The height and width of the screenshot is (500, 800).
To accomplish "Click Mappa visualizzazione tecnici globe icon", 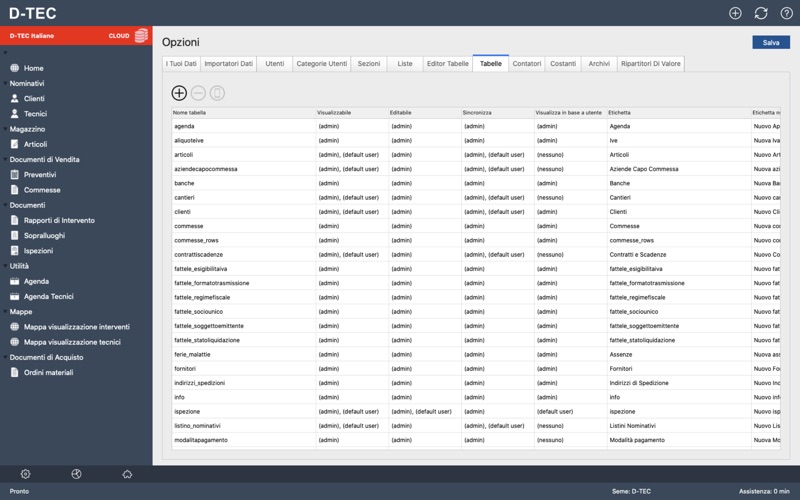I will pos(15,342).
